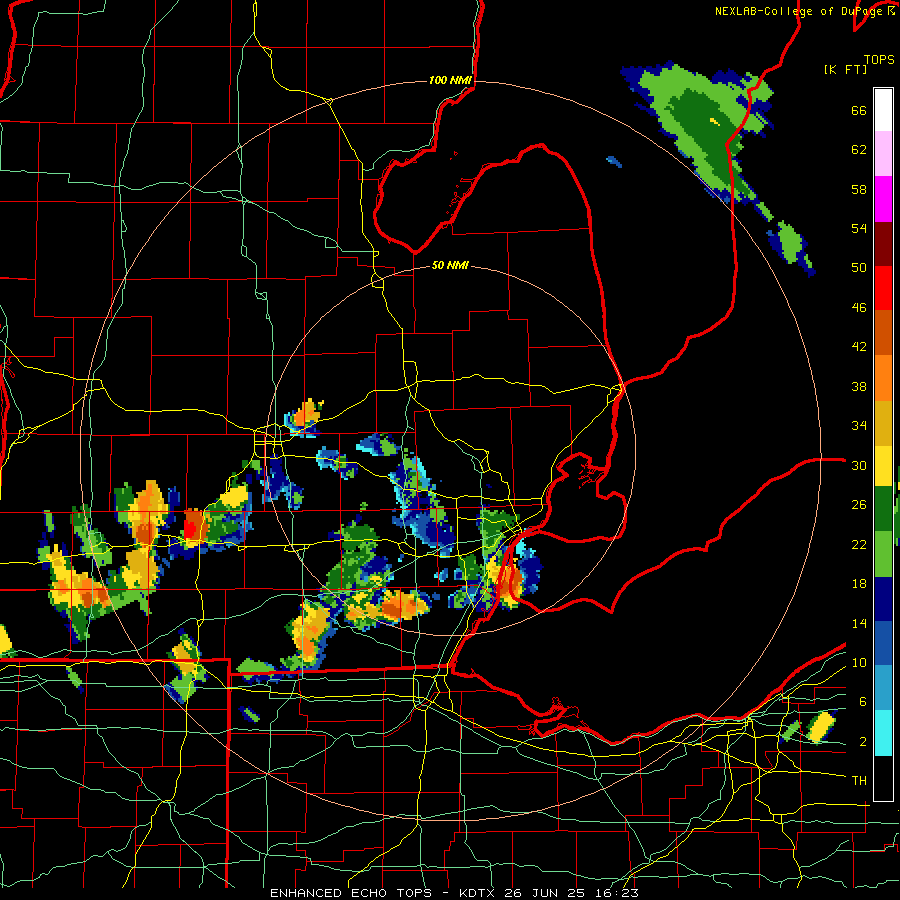The height and width of the screenshot is (900, 900).
Task: Click the 100 NMI range ring label
Action: click(x=450, y=80)
